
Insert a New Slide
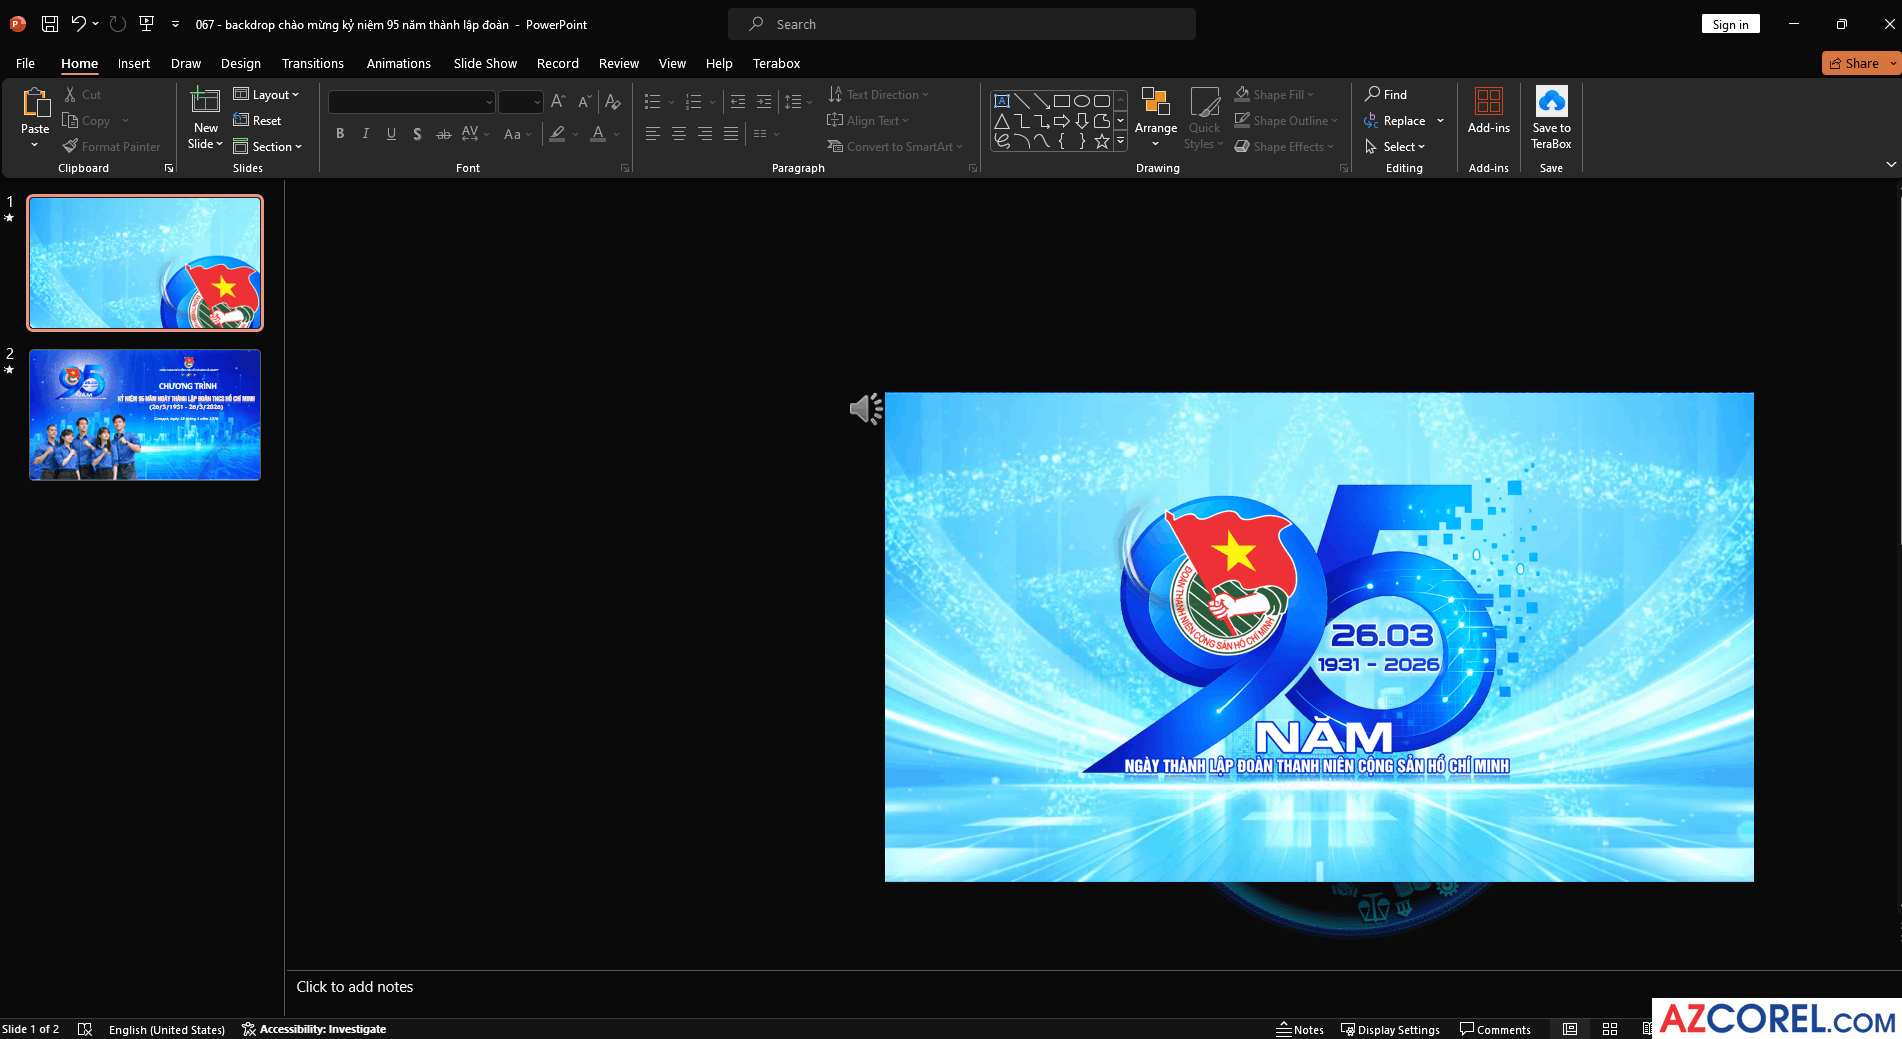205,102
